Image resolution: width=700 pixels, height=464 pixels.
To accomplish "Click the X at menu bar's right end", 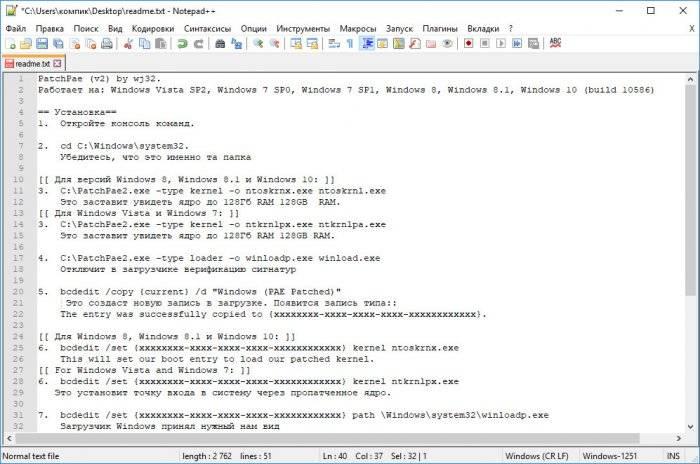I will click(x=692, y=29).
